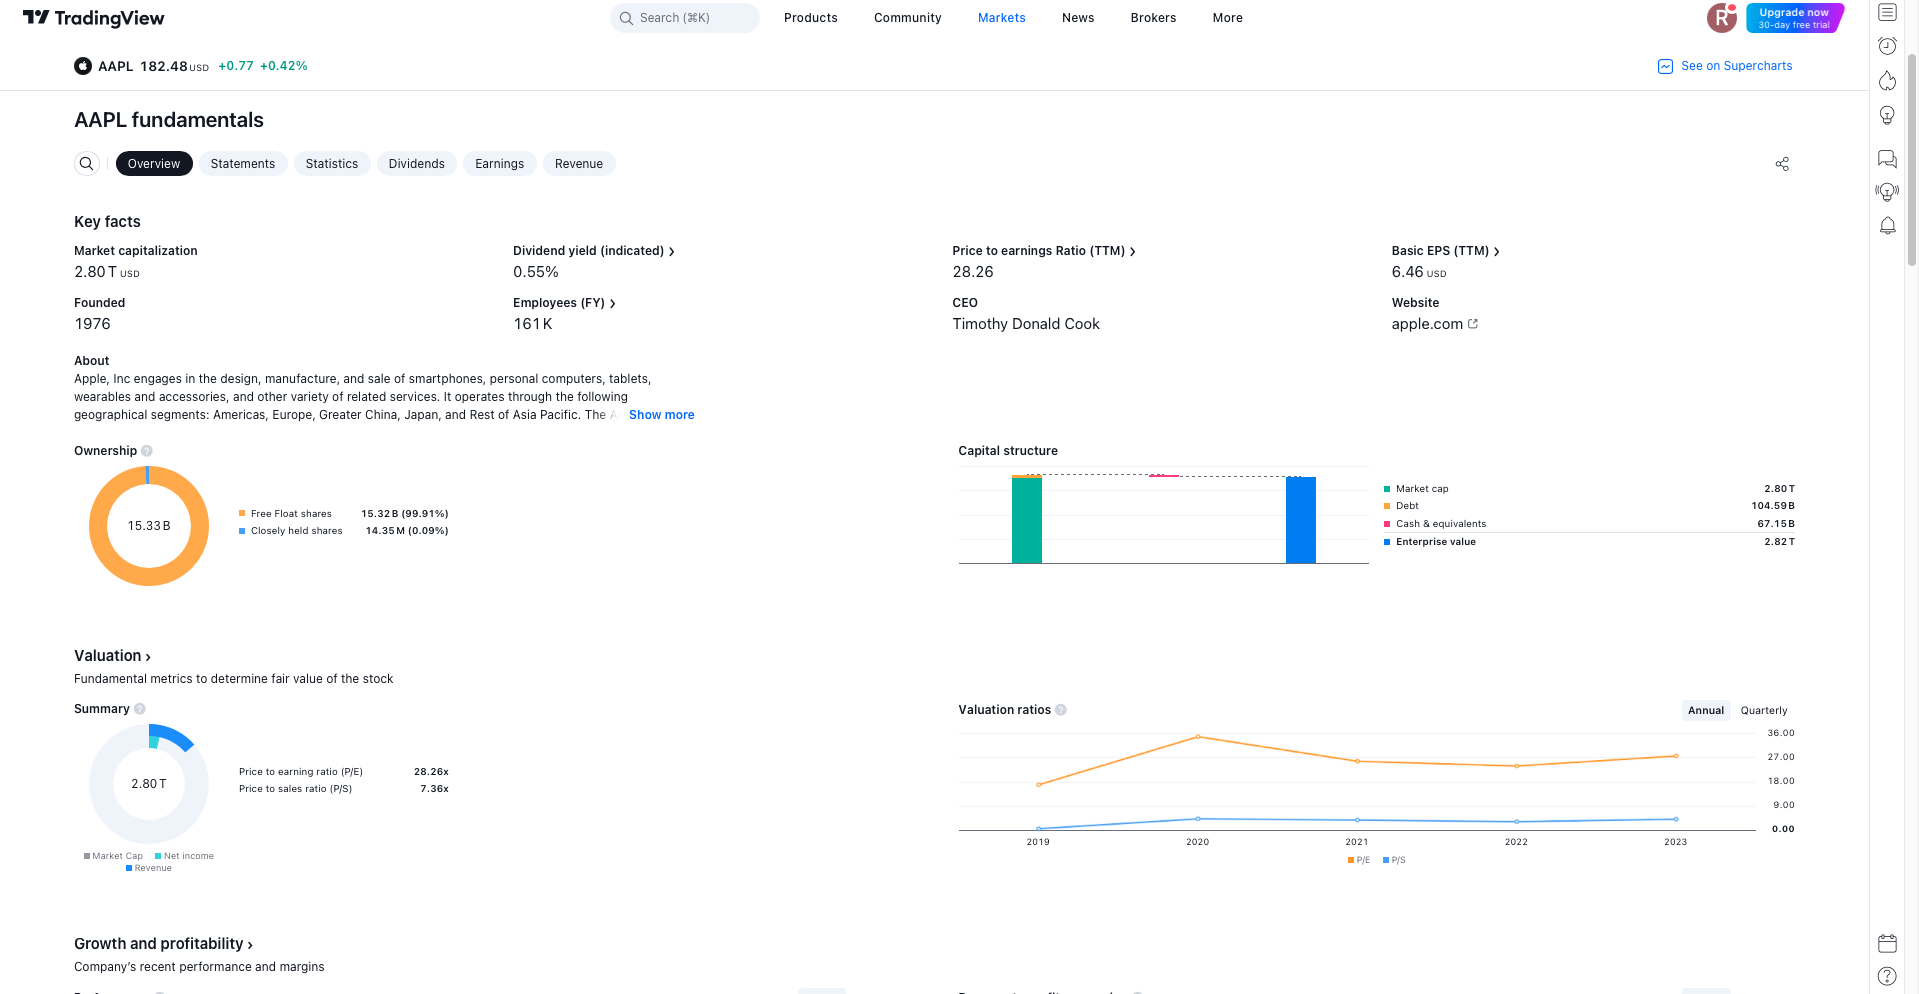Open Growth and profitability section

[x=163, y=944]
